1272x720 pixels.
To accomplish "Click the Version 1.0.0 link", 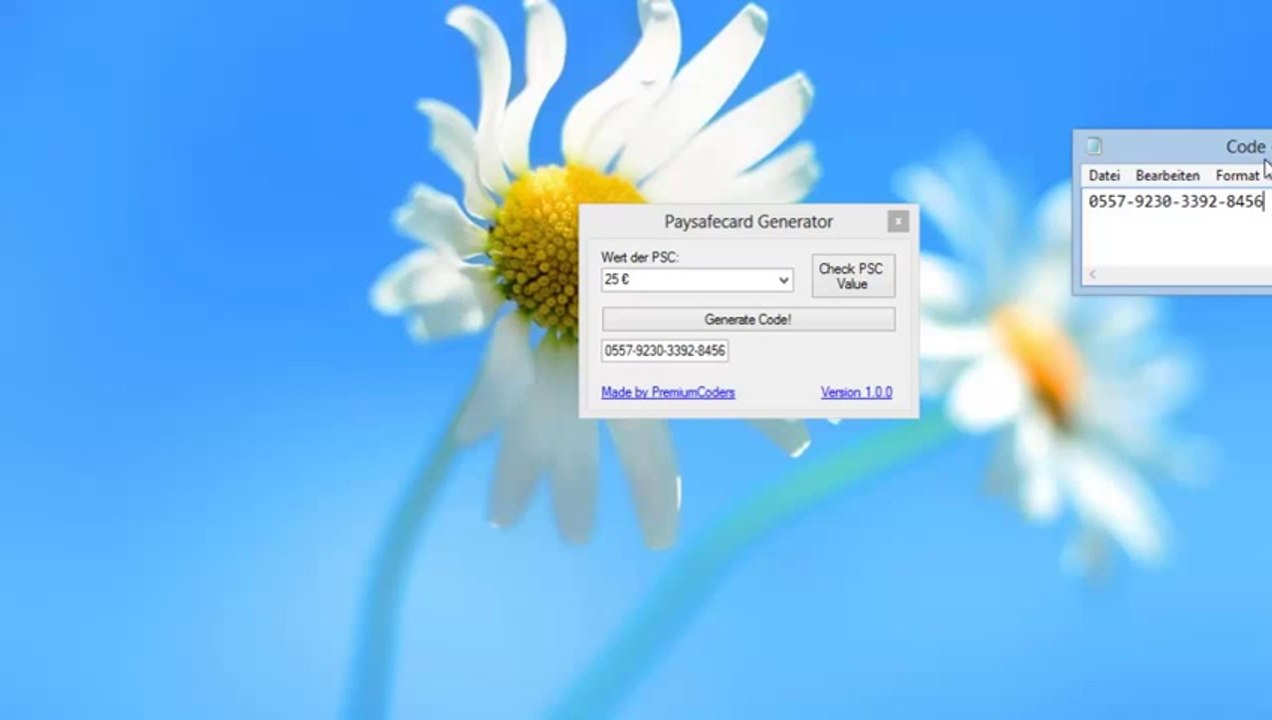I will (856, 392).
